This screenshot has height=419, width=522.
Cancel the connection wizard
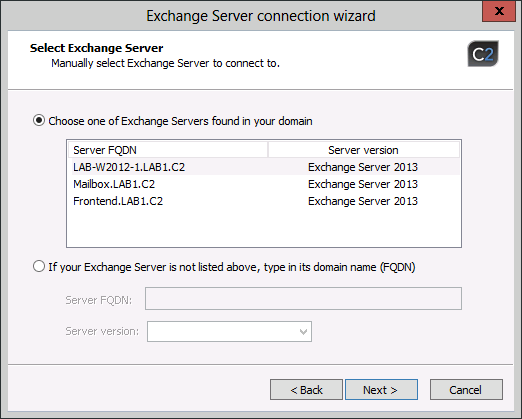466,389
